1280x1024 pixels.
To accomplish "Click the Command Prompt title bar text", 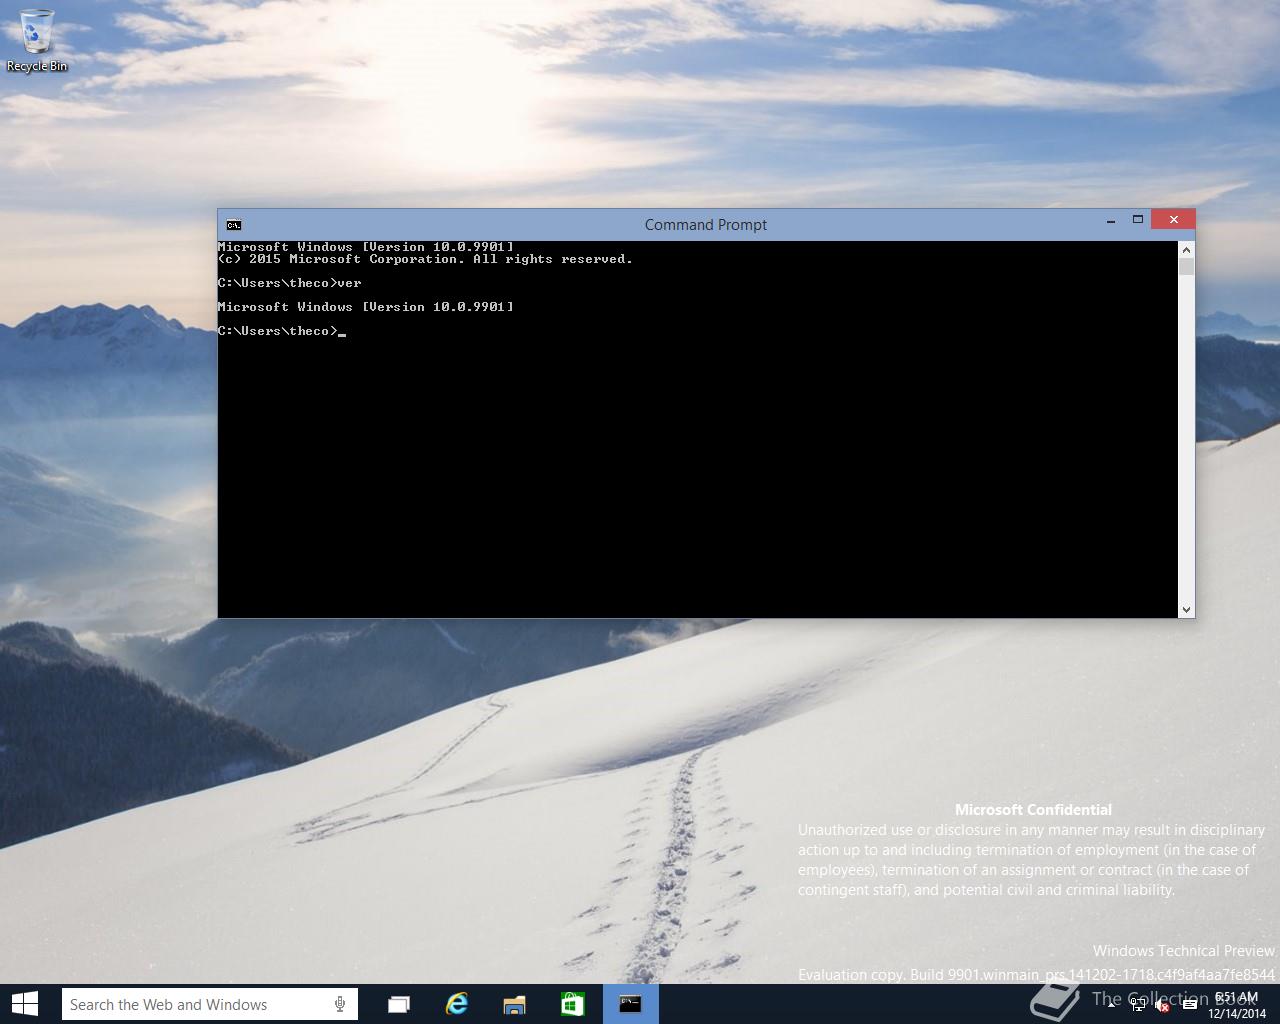I will click(706, 225).
